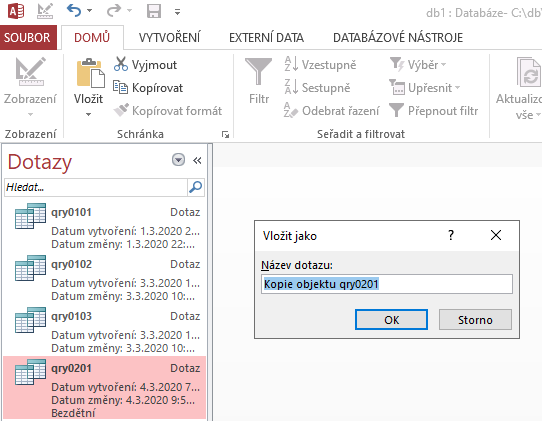
Task: Open Quick Access Toolbar customize dropdown
Action: [177, 12]
